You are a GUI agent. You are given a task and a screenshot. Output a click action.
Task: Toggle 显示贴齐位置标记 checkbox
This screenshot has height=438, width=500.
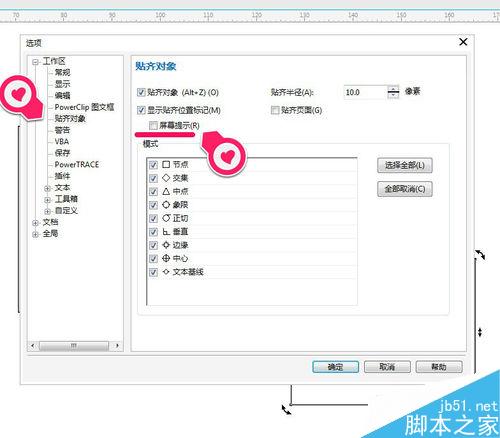pos(141,110)
